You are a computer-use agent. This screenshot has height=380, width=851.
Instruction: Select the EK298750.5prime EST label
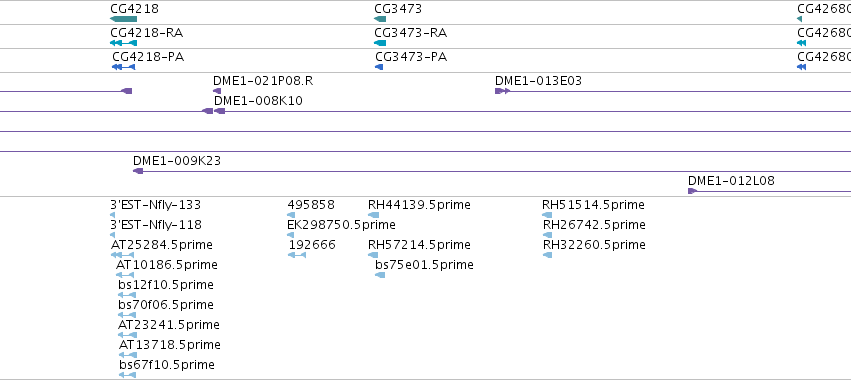click(341, 225)
